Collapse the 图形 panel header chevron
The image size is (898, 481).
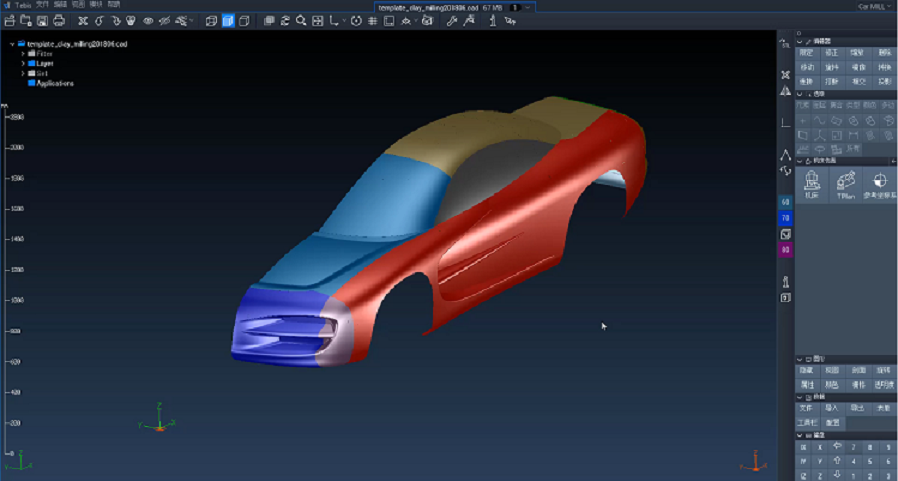click(x=799, y=359)
